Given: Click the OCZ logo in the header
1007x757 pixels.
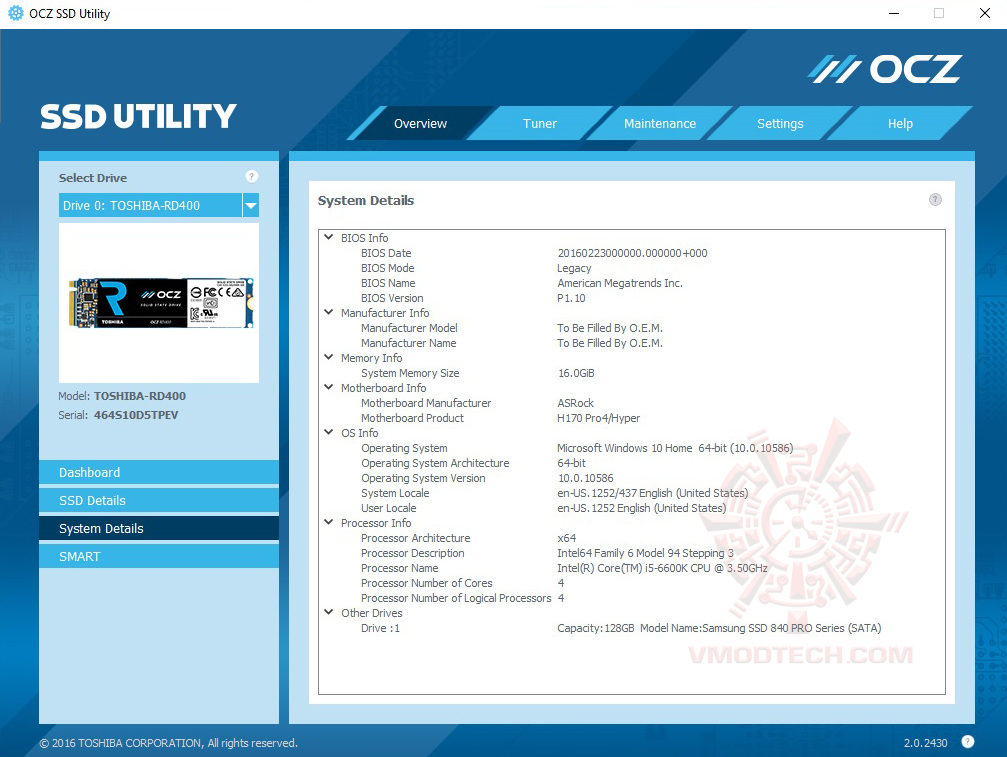Looking at the screenshot, I should point(884,68).
